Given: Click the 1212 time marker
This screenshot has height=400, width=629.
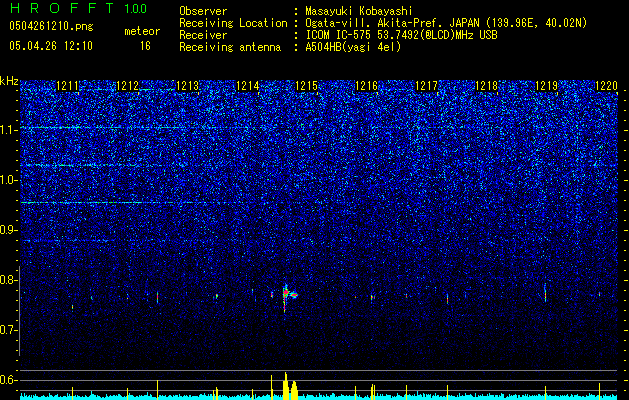Looking at the screenshot, I should click(x=128, y=86).
